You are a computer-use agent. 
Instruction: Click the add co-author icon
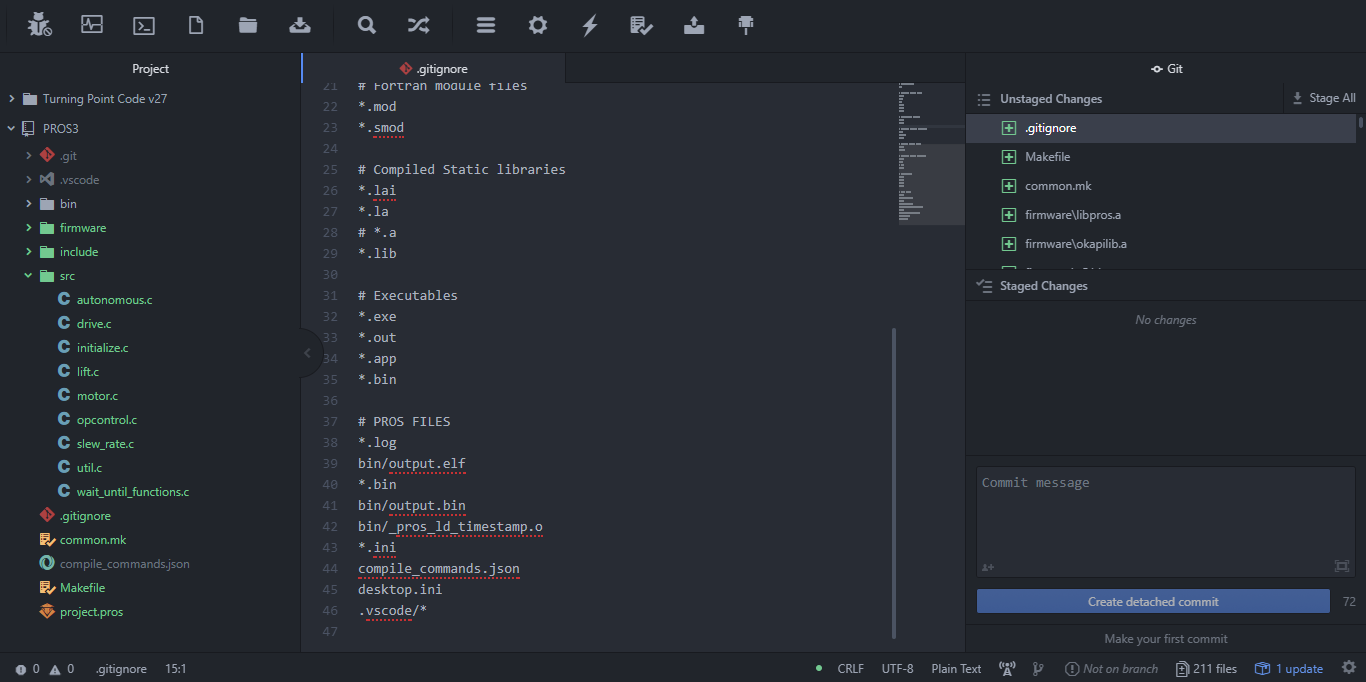click(x=988, y=567)
